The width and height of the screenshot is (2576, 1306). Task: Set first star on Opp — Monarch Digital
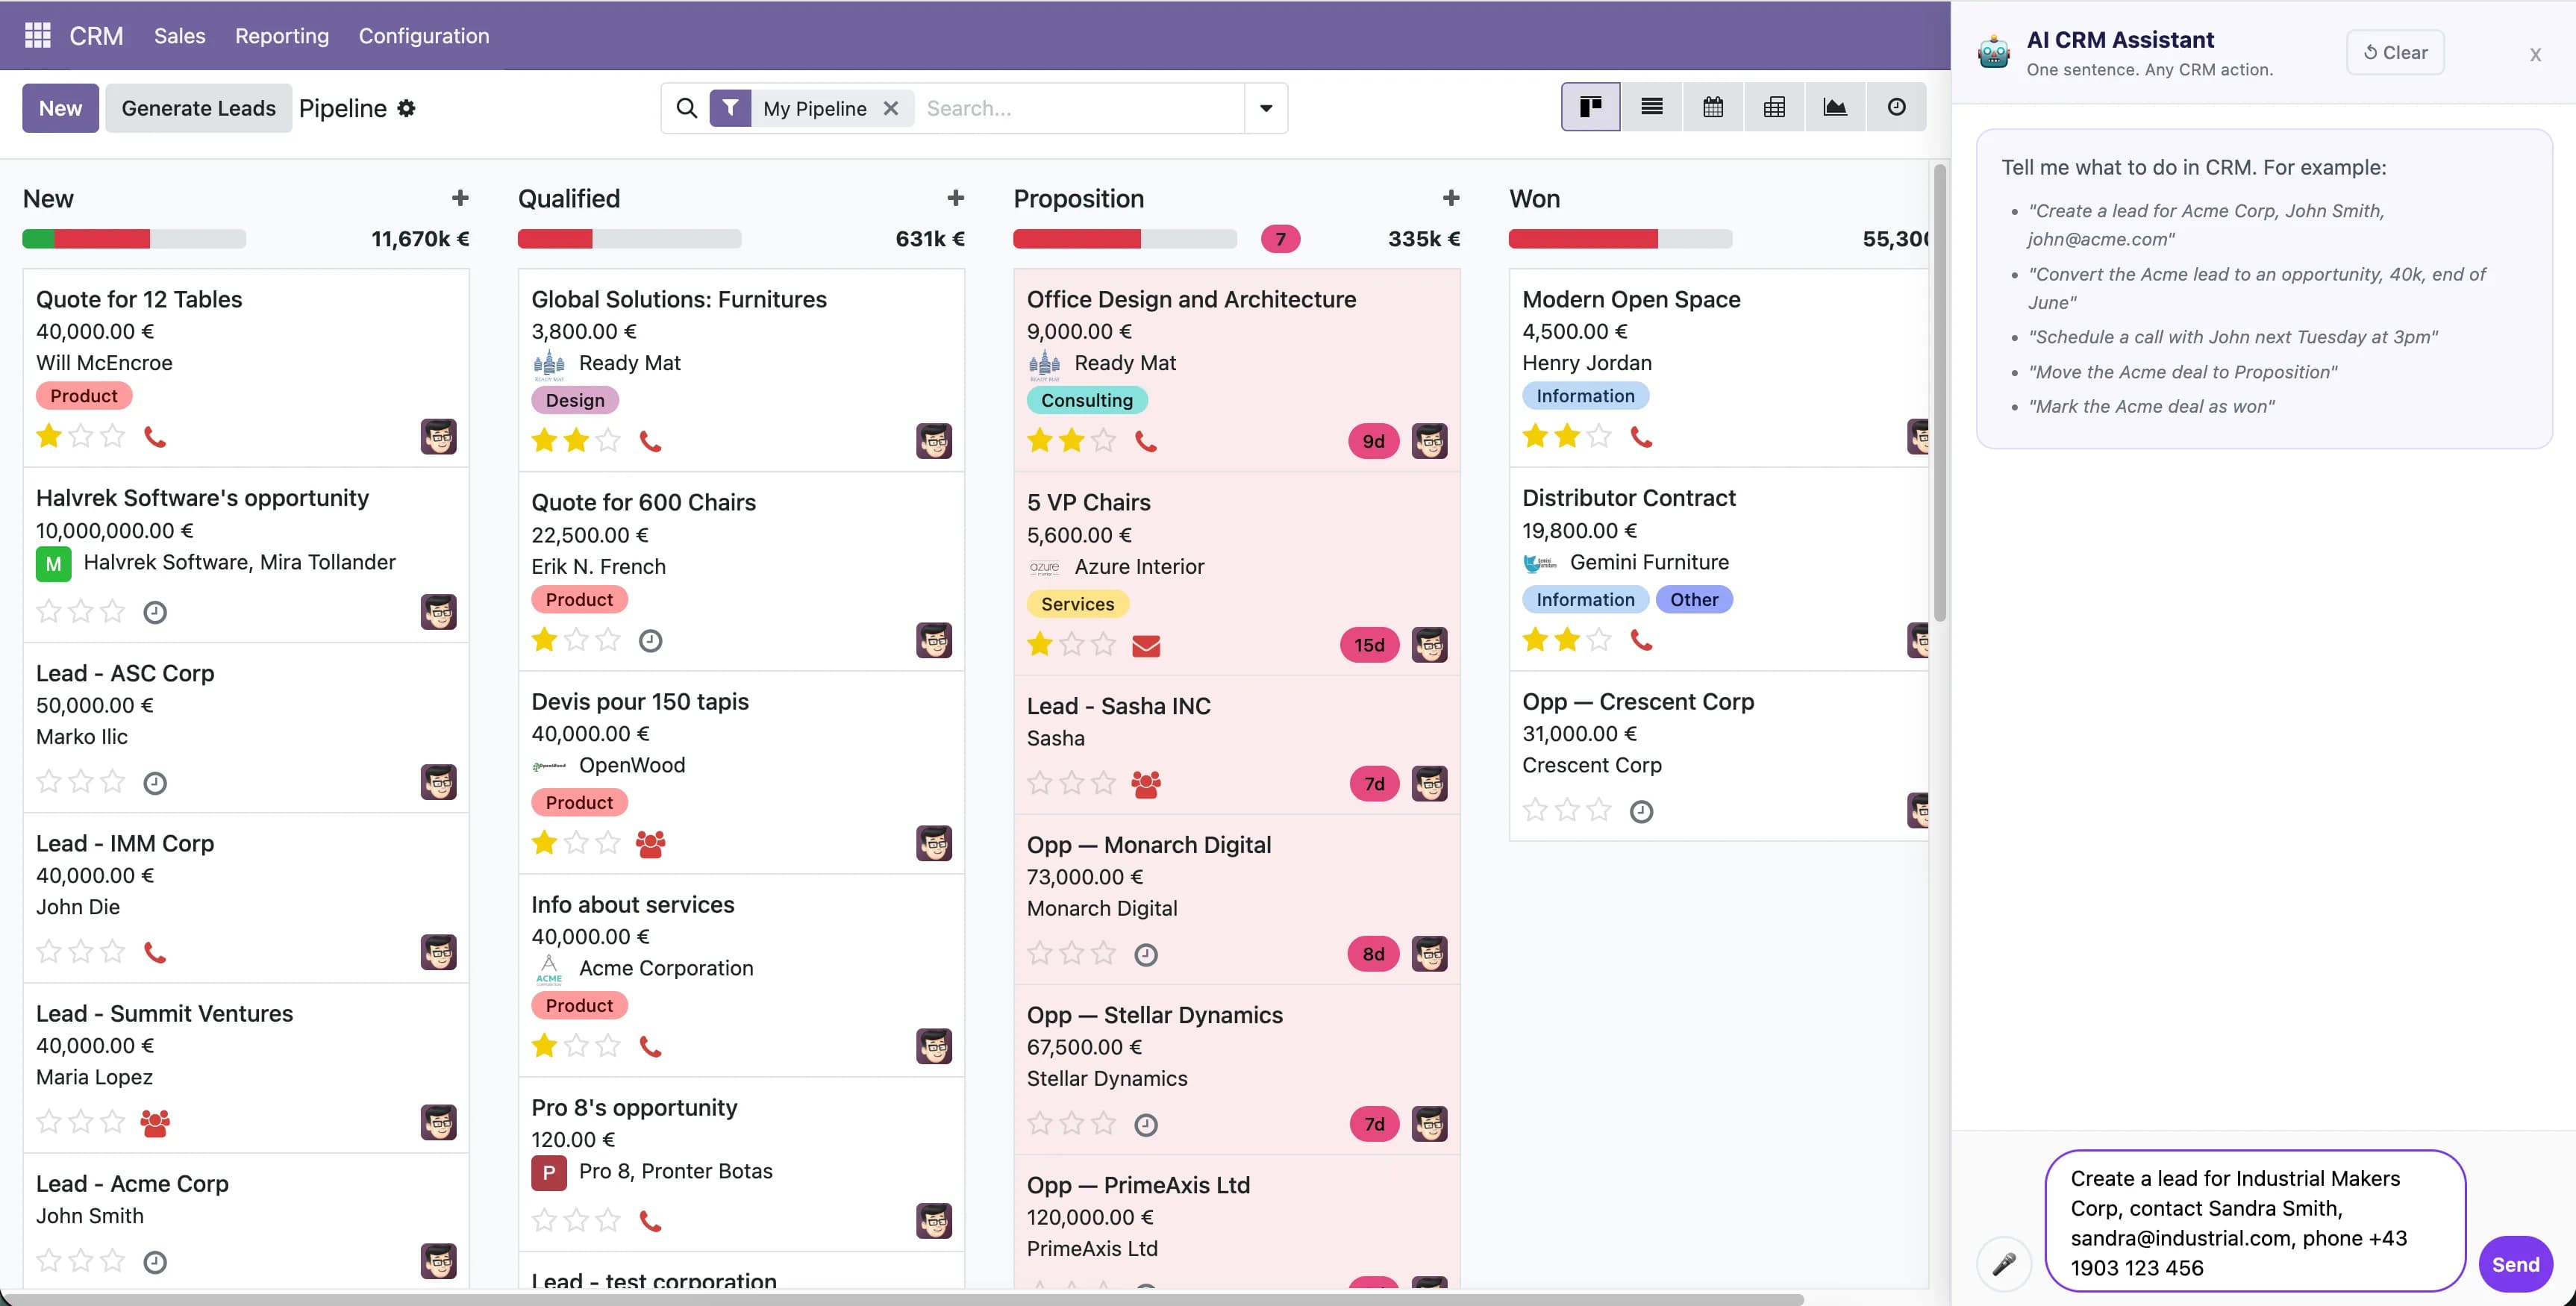coord(1040,953)
